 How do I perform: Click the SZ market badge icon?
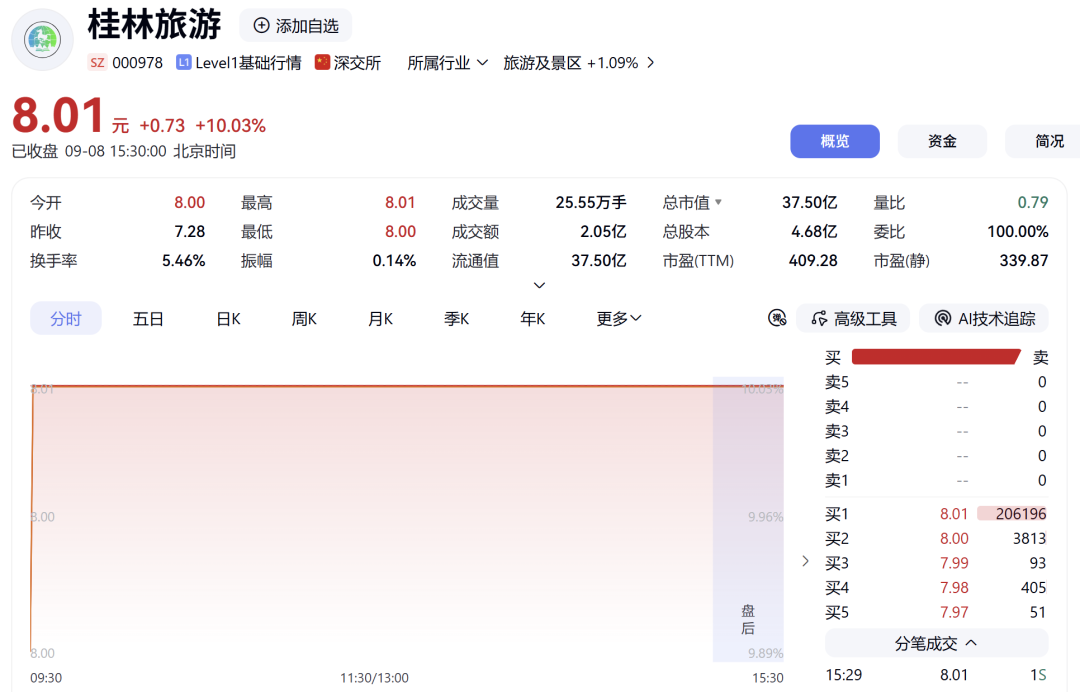click(97, 63)
